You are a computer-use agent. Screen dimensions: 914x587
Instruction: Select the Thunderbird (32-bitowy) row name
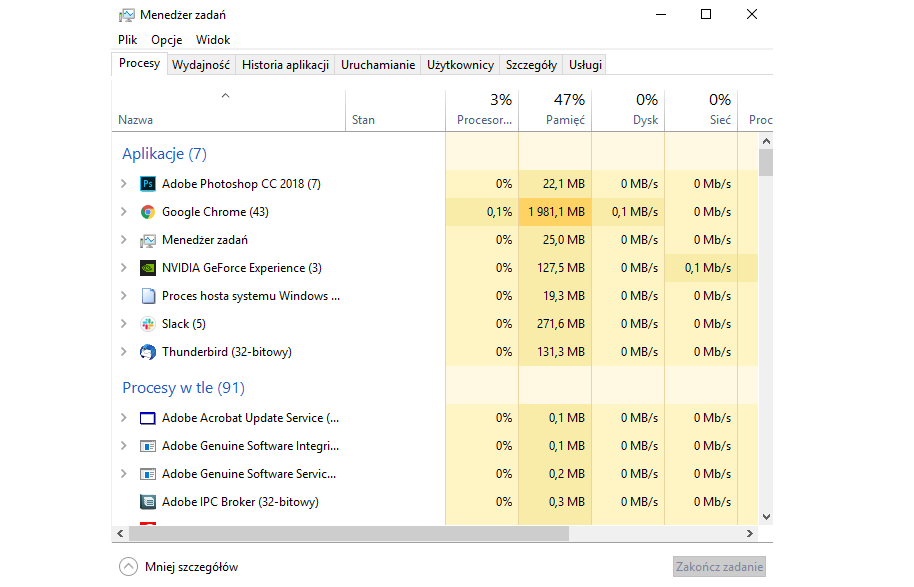(227, 352)
